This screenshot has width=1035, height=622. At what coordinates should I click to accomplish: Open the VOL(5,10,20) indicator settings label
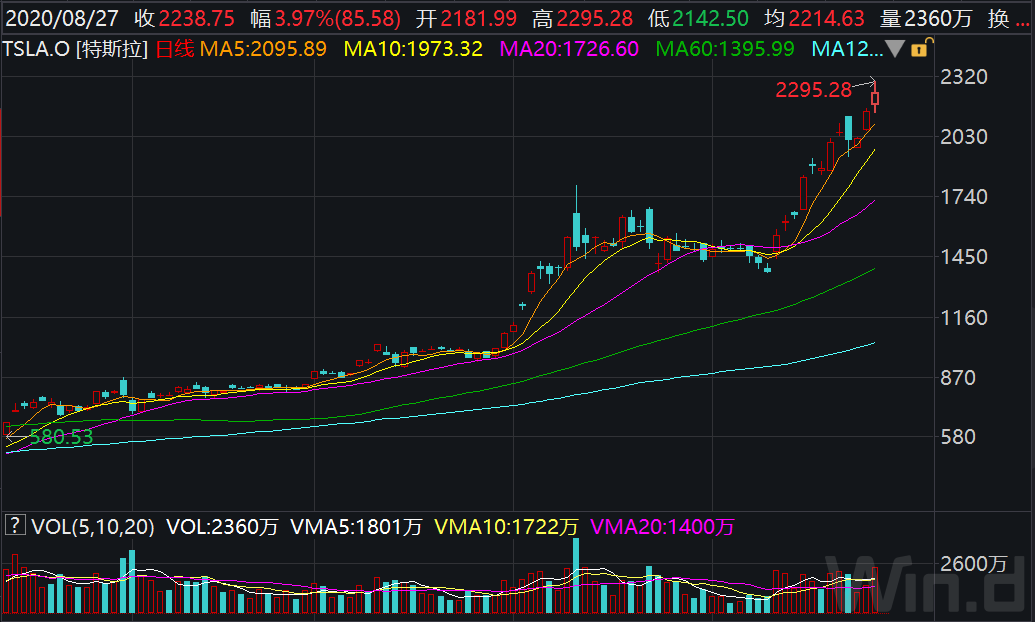tap(93, 526)
